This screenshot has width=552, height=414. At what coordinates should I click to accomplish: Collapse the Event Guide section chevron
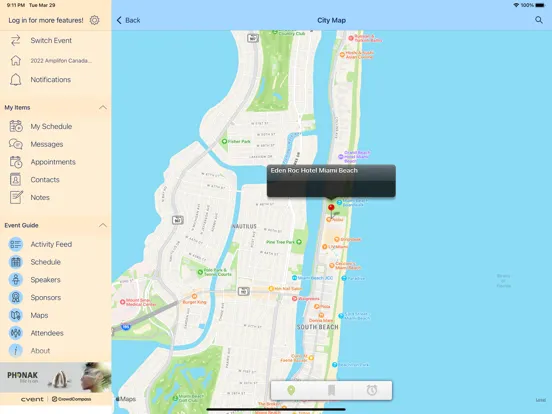click(103, 225)
